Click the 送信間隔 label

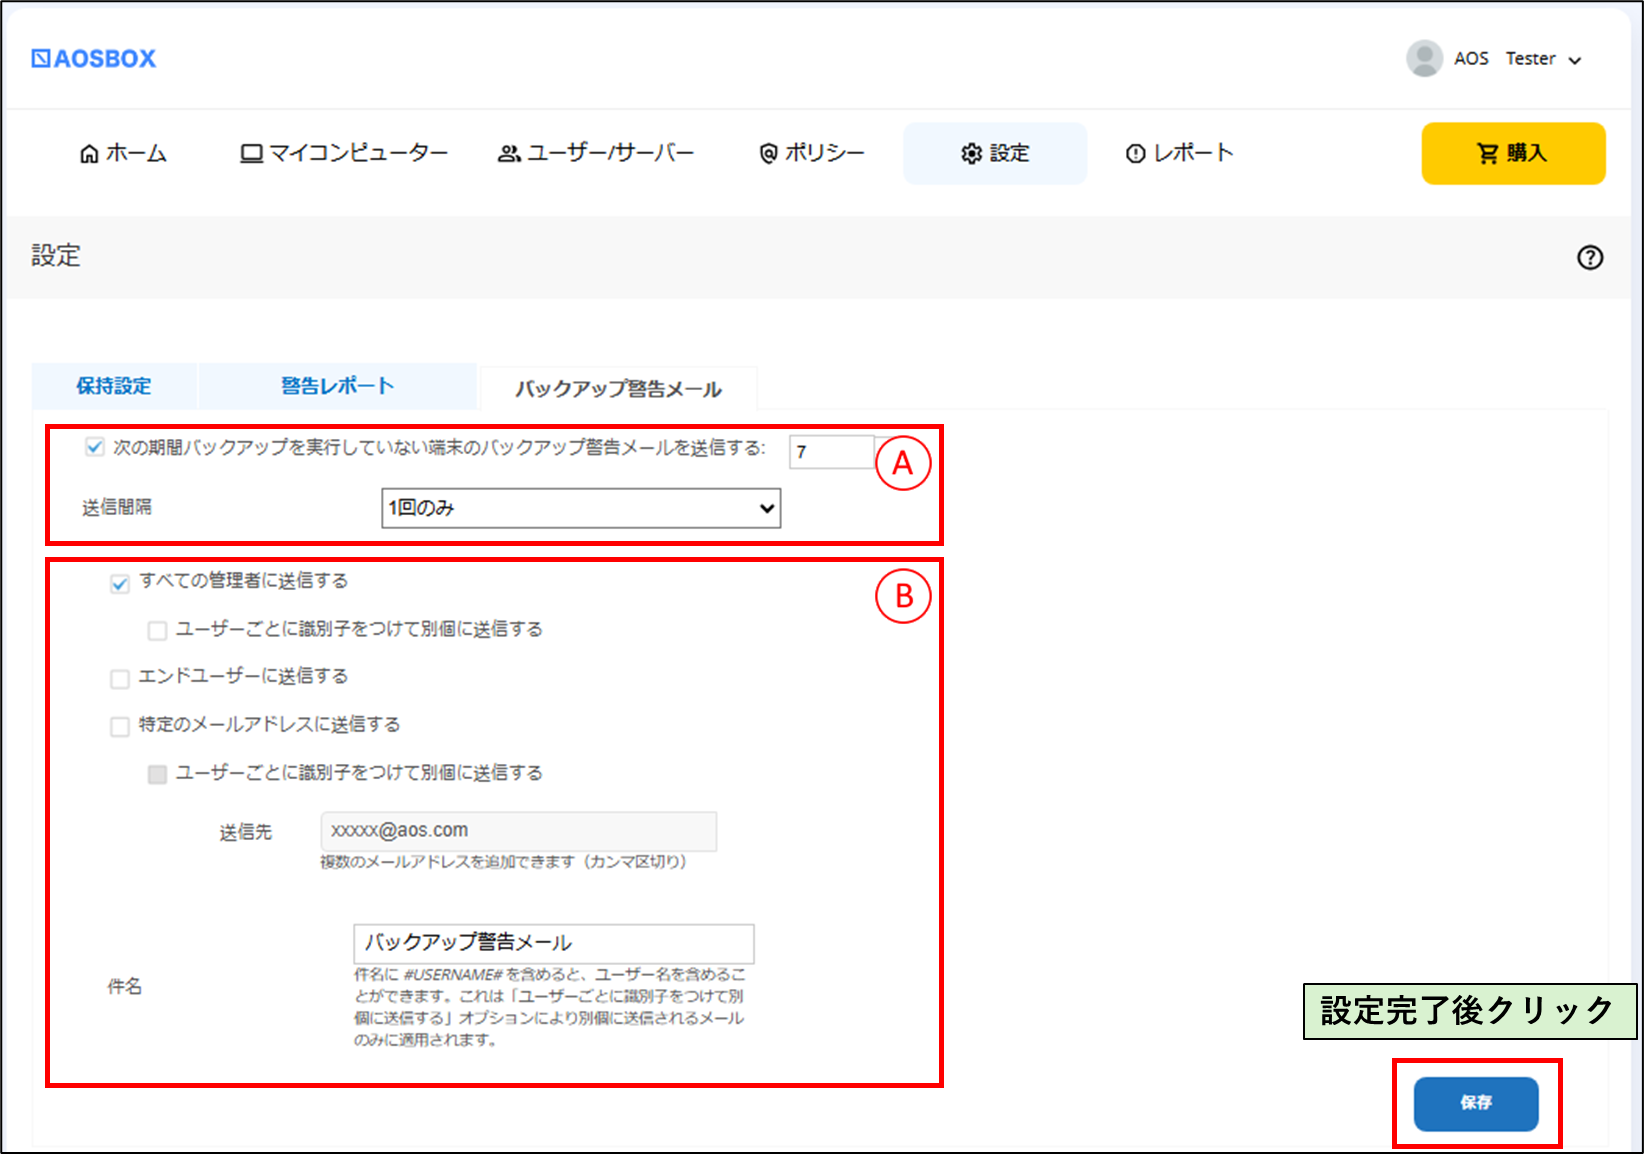117,508
